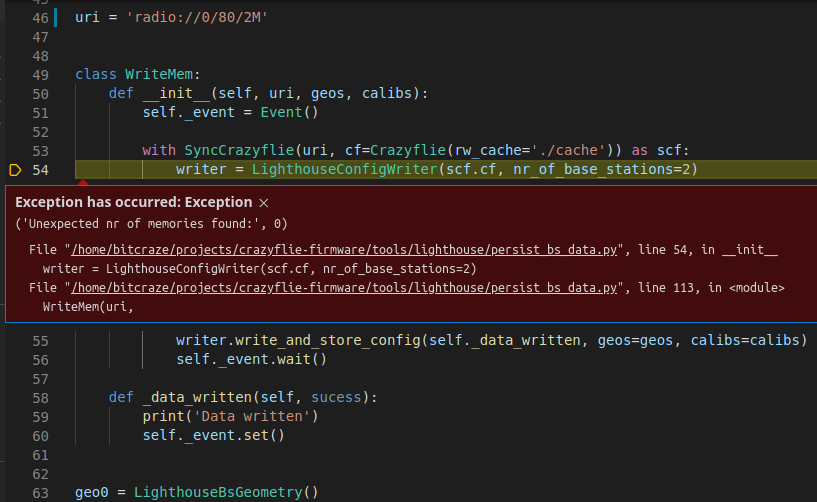Click line number 49 in the gutter
817x502 pixels.
tap(41, 75)
